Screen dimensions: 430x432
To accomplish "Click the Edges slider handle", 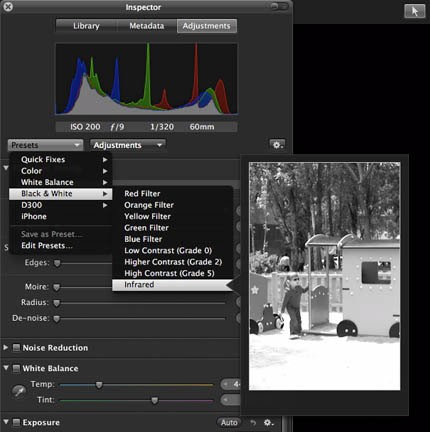I will (x=57, y=263).
